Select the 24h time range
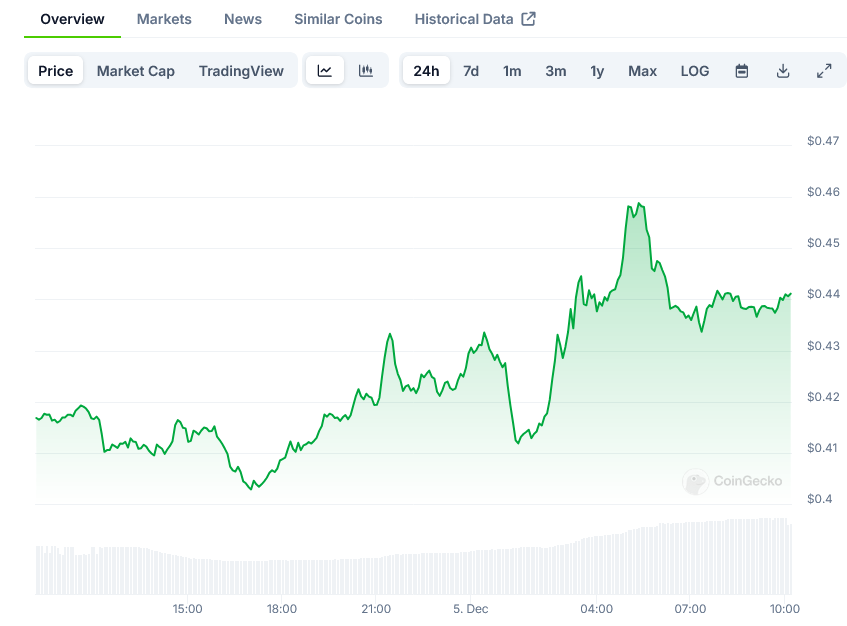 coord(426,71)
